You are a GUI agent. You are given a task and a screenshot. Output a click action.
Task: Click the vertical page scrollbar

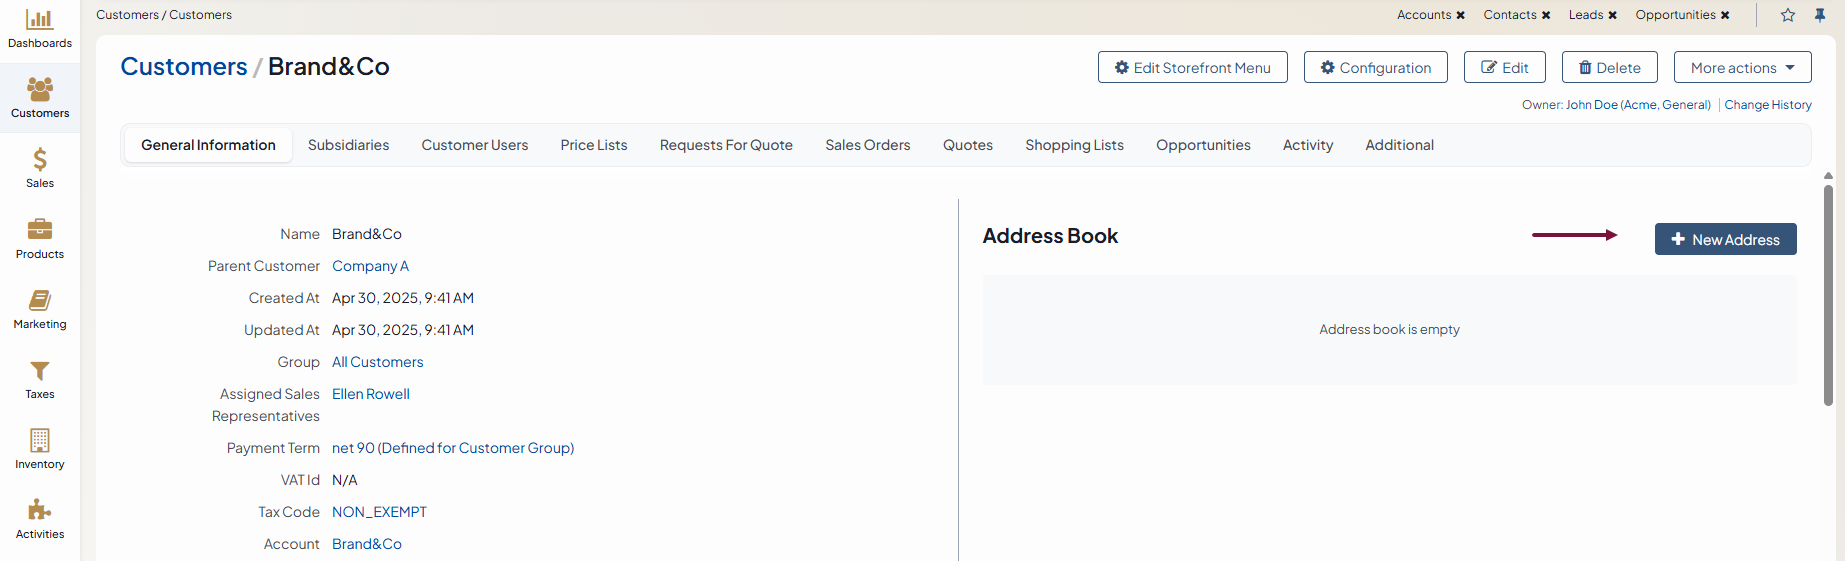[1828, 295]
